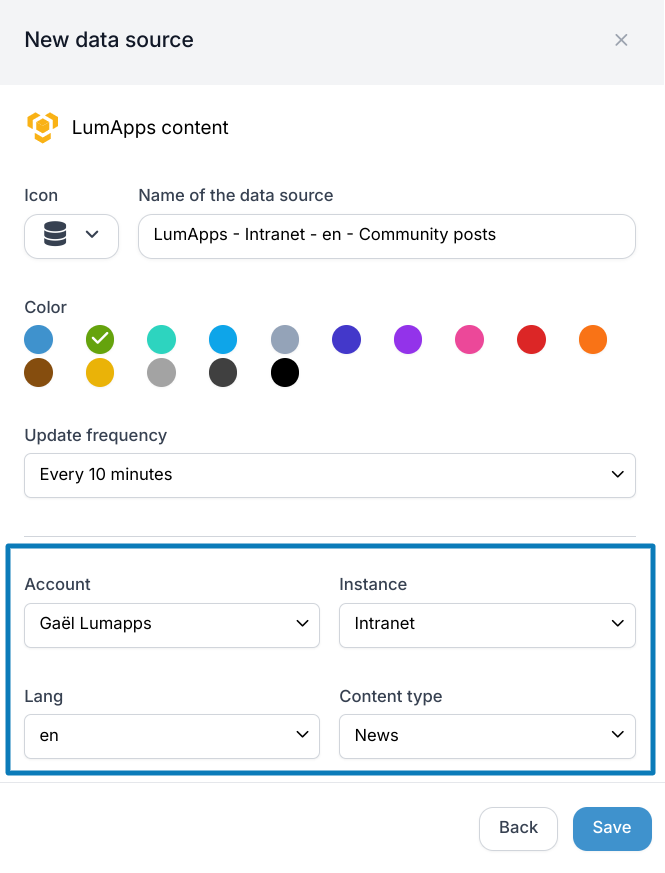Image resolution: width=665 pixels, height=873 pixels.
Task: Choose the red color swatch
Action: (x=531, y=340)
